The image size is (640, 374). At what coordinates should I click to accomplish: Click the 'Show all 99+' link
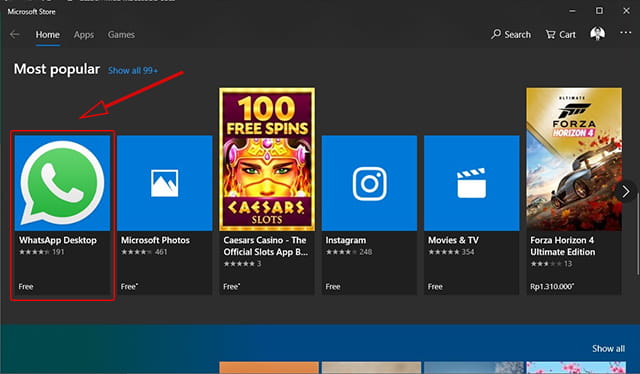click(133, 70)
